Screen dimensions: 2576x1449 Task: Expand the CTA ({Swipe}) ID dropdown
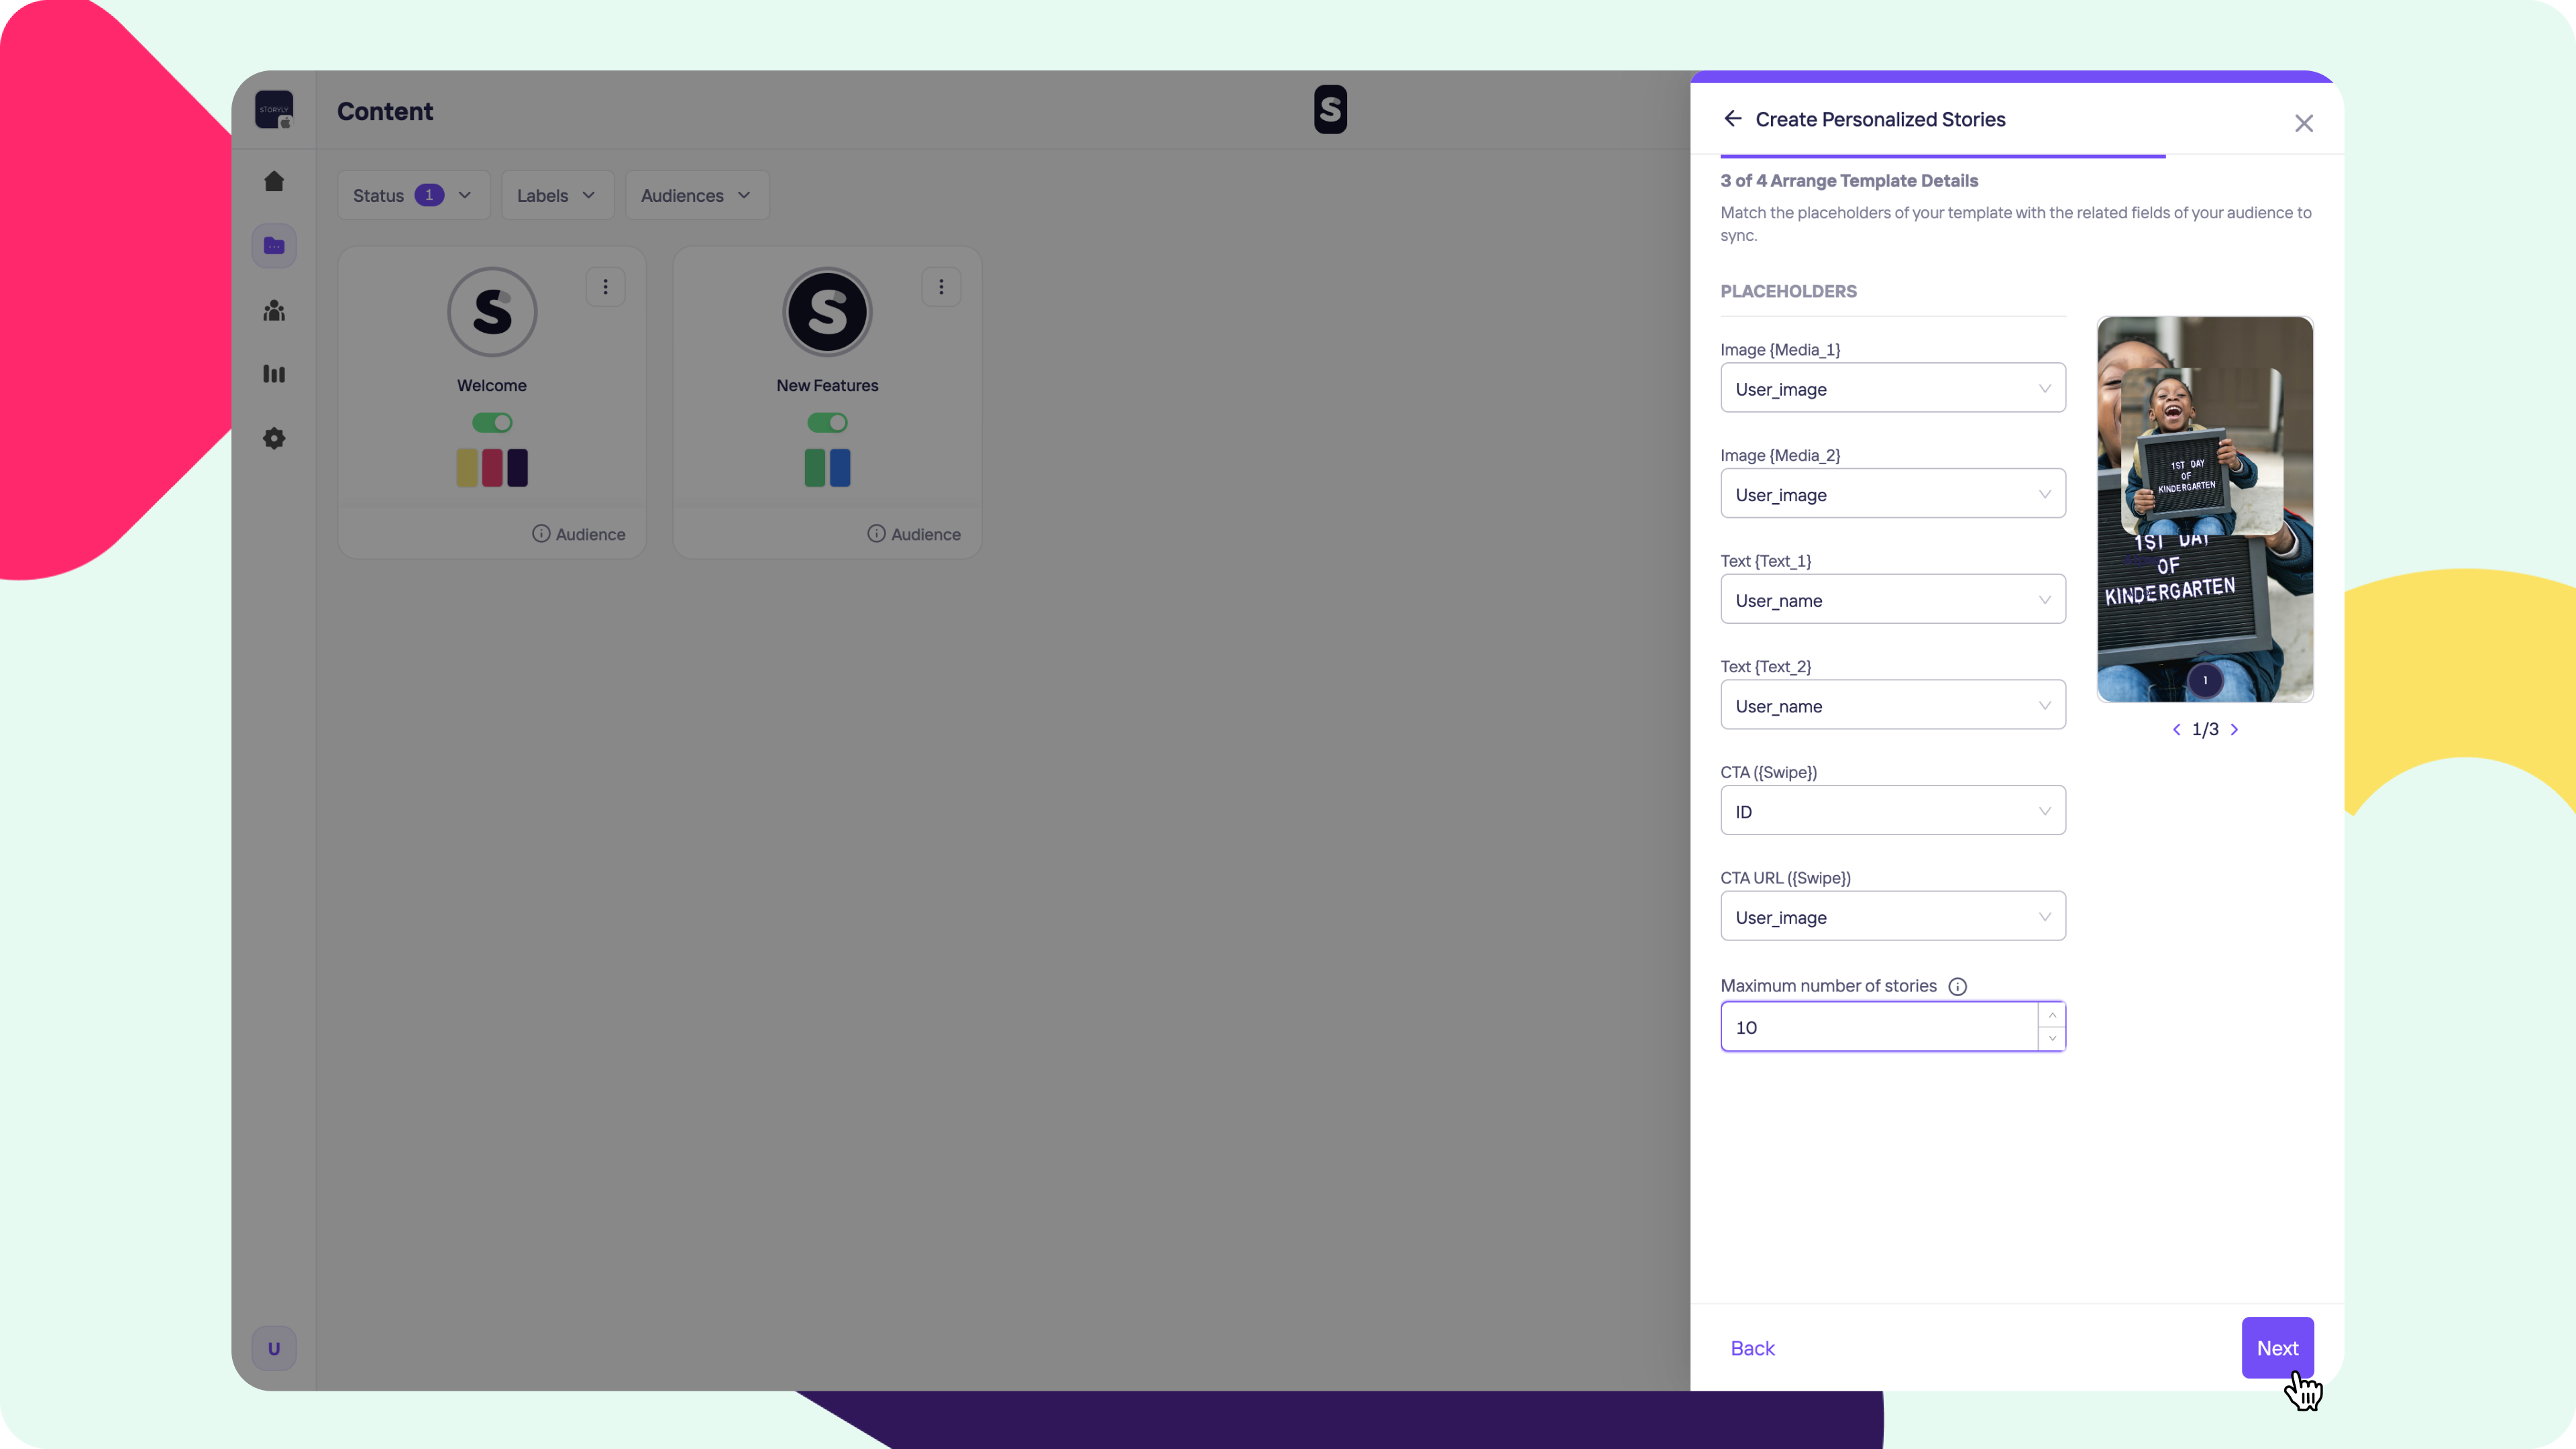pos(1892,811)
